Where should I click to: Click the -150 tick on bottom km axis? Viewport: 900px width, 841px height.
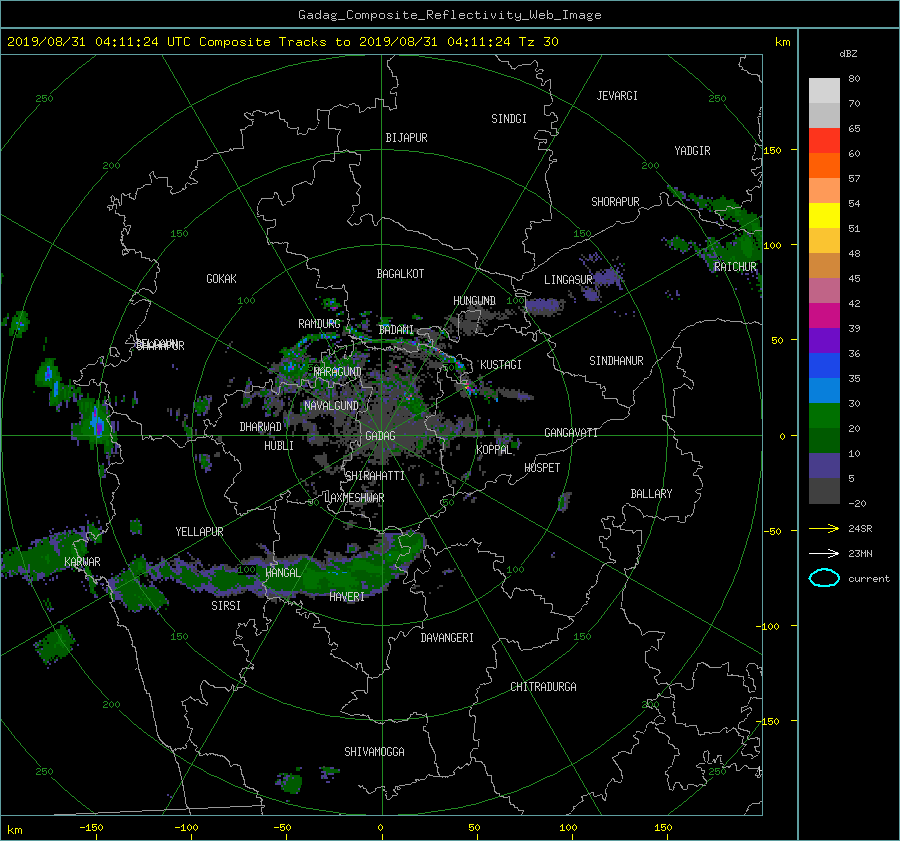(x=91, y=827)
